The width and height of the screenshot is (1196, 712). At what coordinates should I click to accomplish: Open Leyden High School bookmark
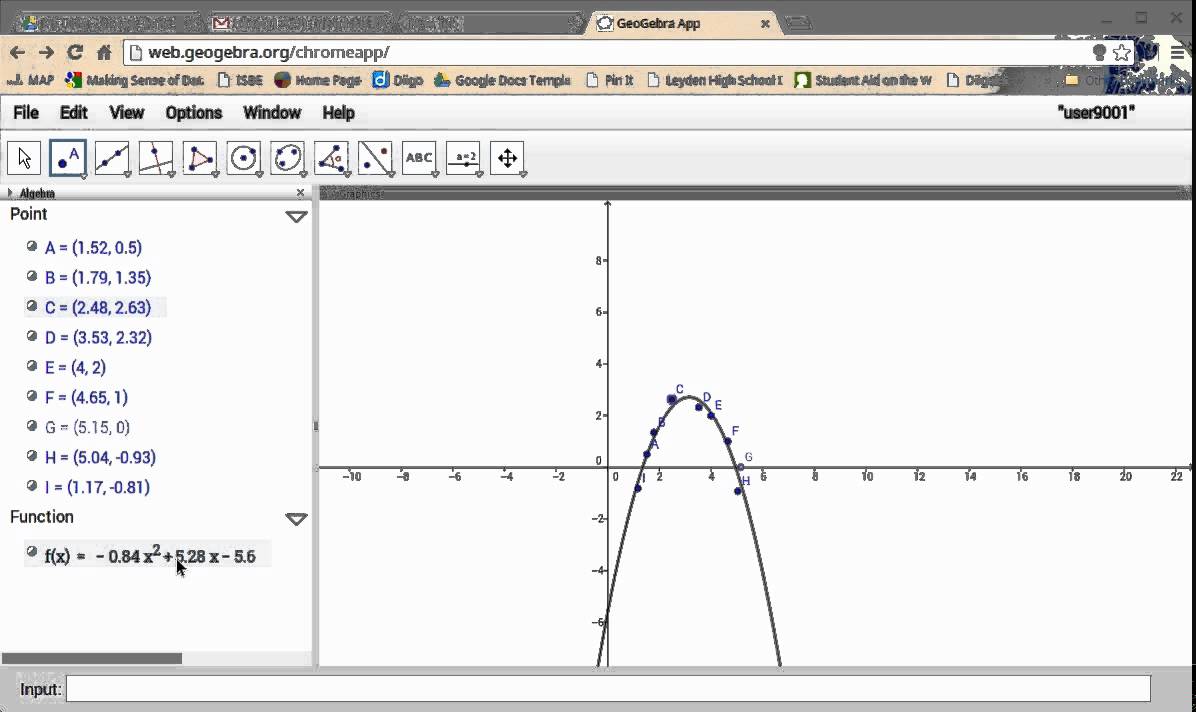pos(715,80)
